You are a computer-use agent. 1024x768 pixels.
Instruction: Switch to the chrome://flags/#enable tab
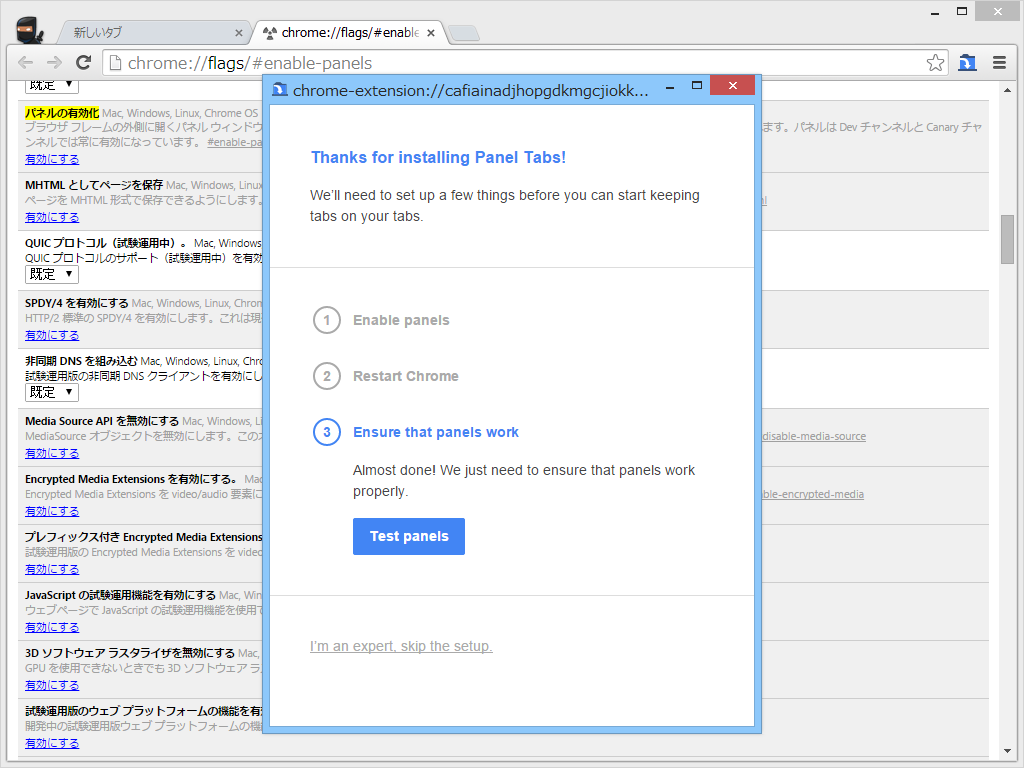coord(349,33)
